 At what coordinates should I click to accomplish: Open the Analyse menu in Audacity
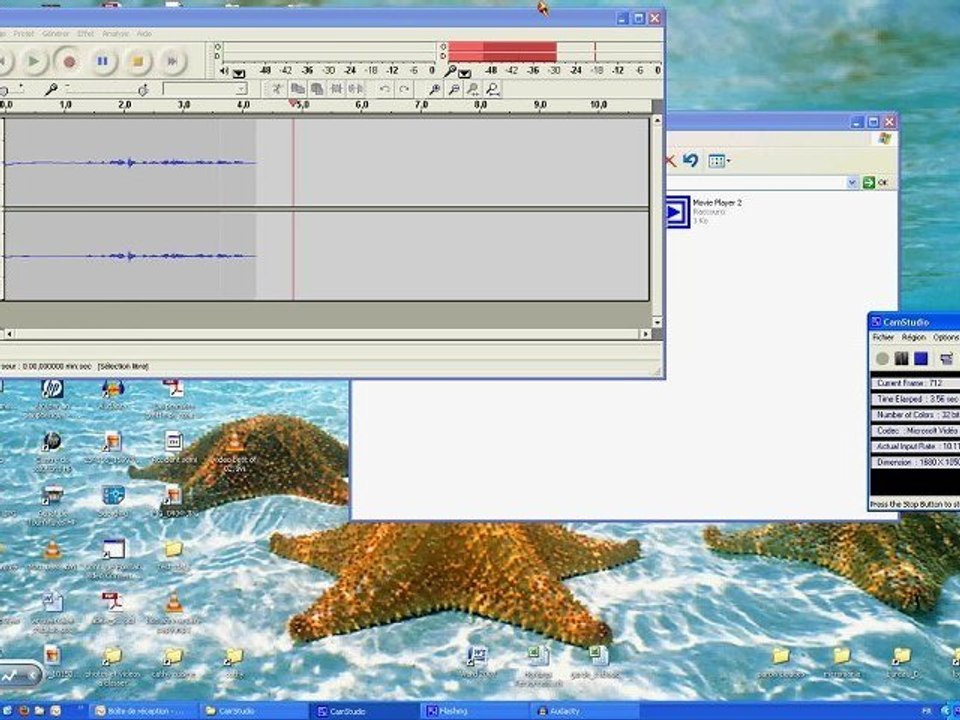[115, 34]
